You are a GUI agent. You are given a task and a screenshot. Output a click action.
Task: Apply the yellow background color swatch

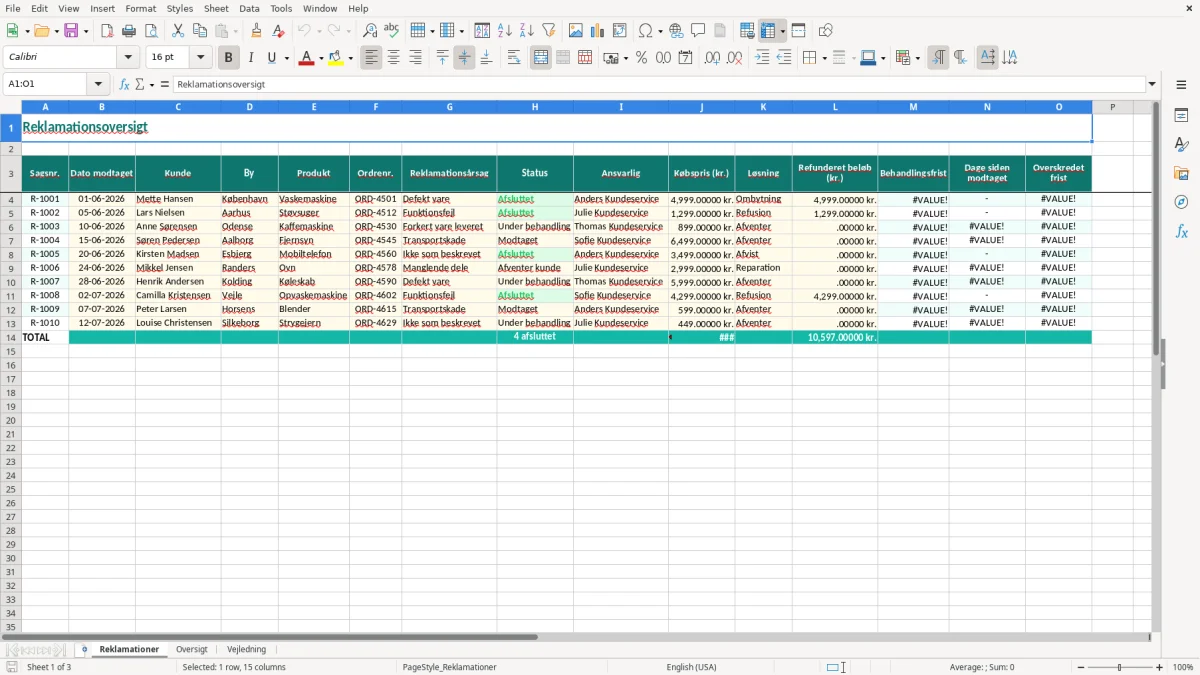[x=337, y=58]
